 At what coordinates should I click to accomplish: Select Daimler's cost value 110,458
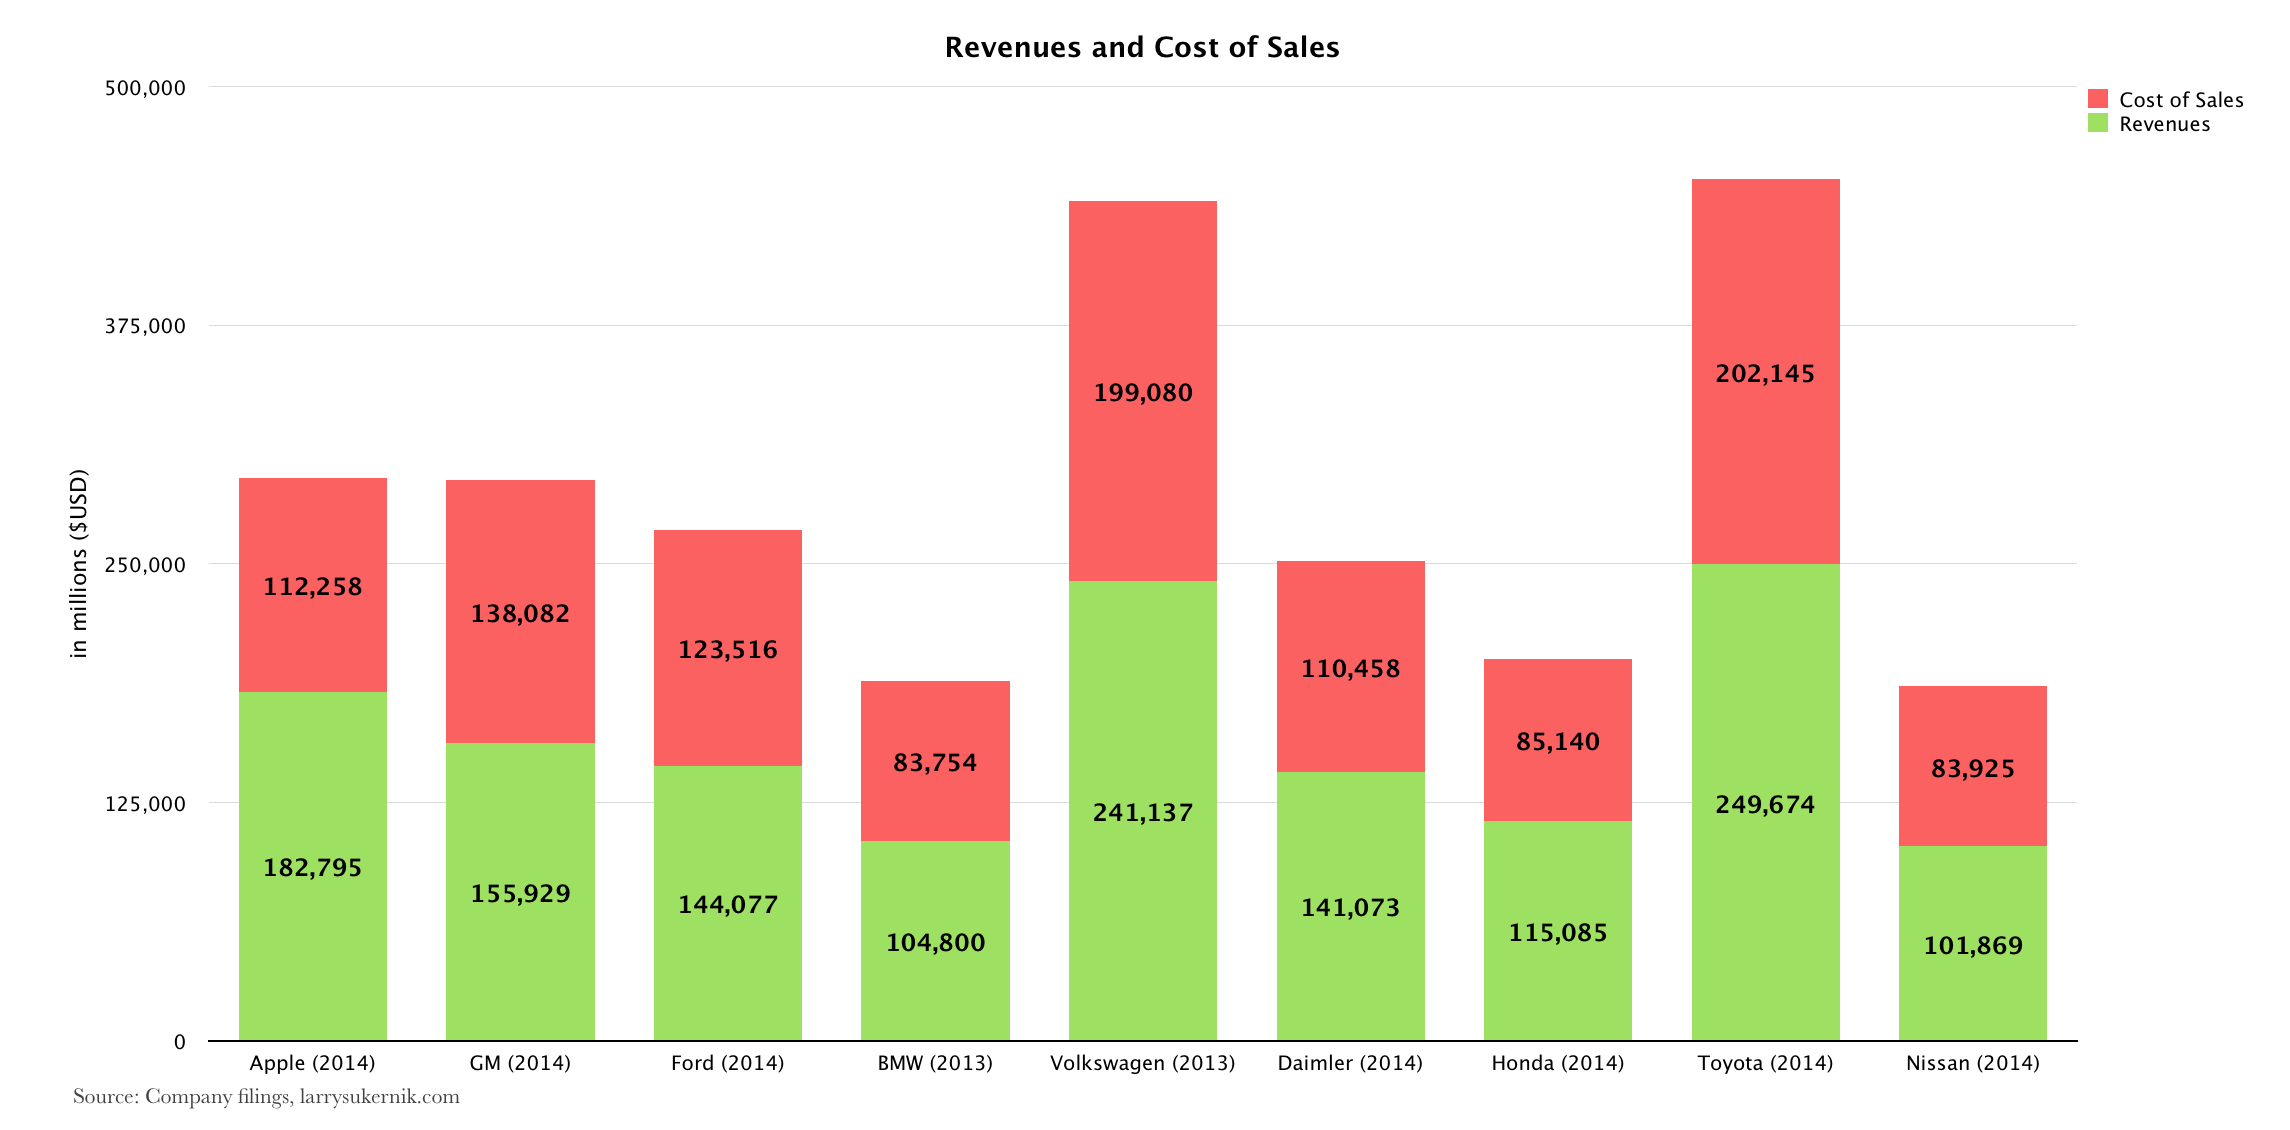[1350, 668]
